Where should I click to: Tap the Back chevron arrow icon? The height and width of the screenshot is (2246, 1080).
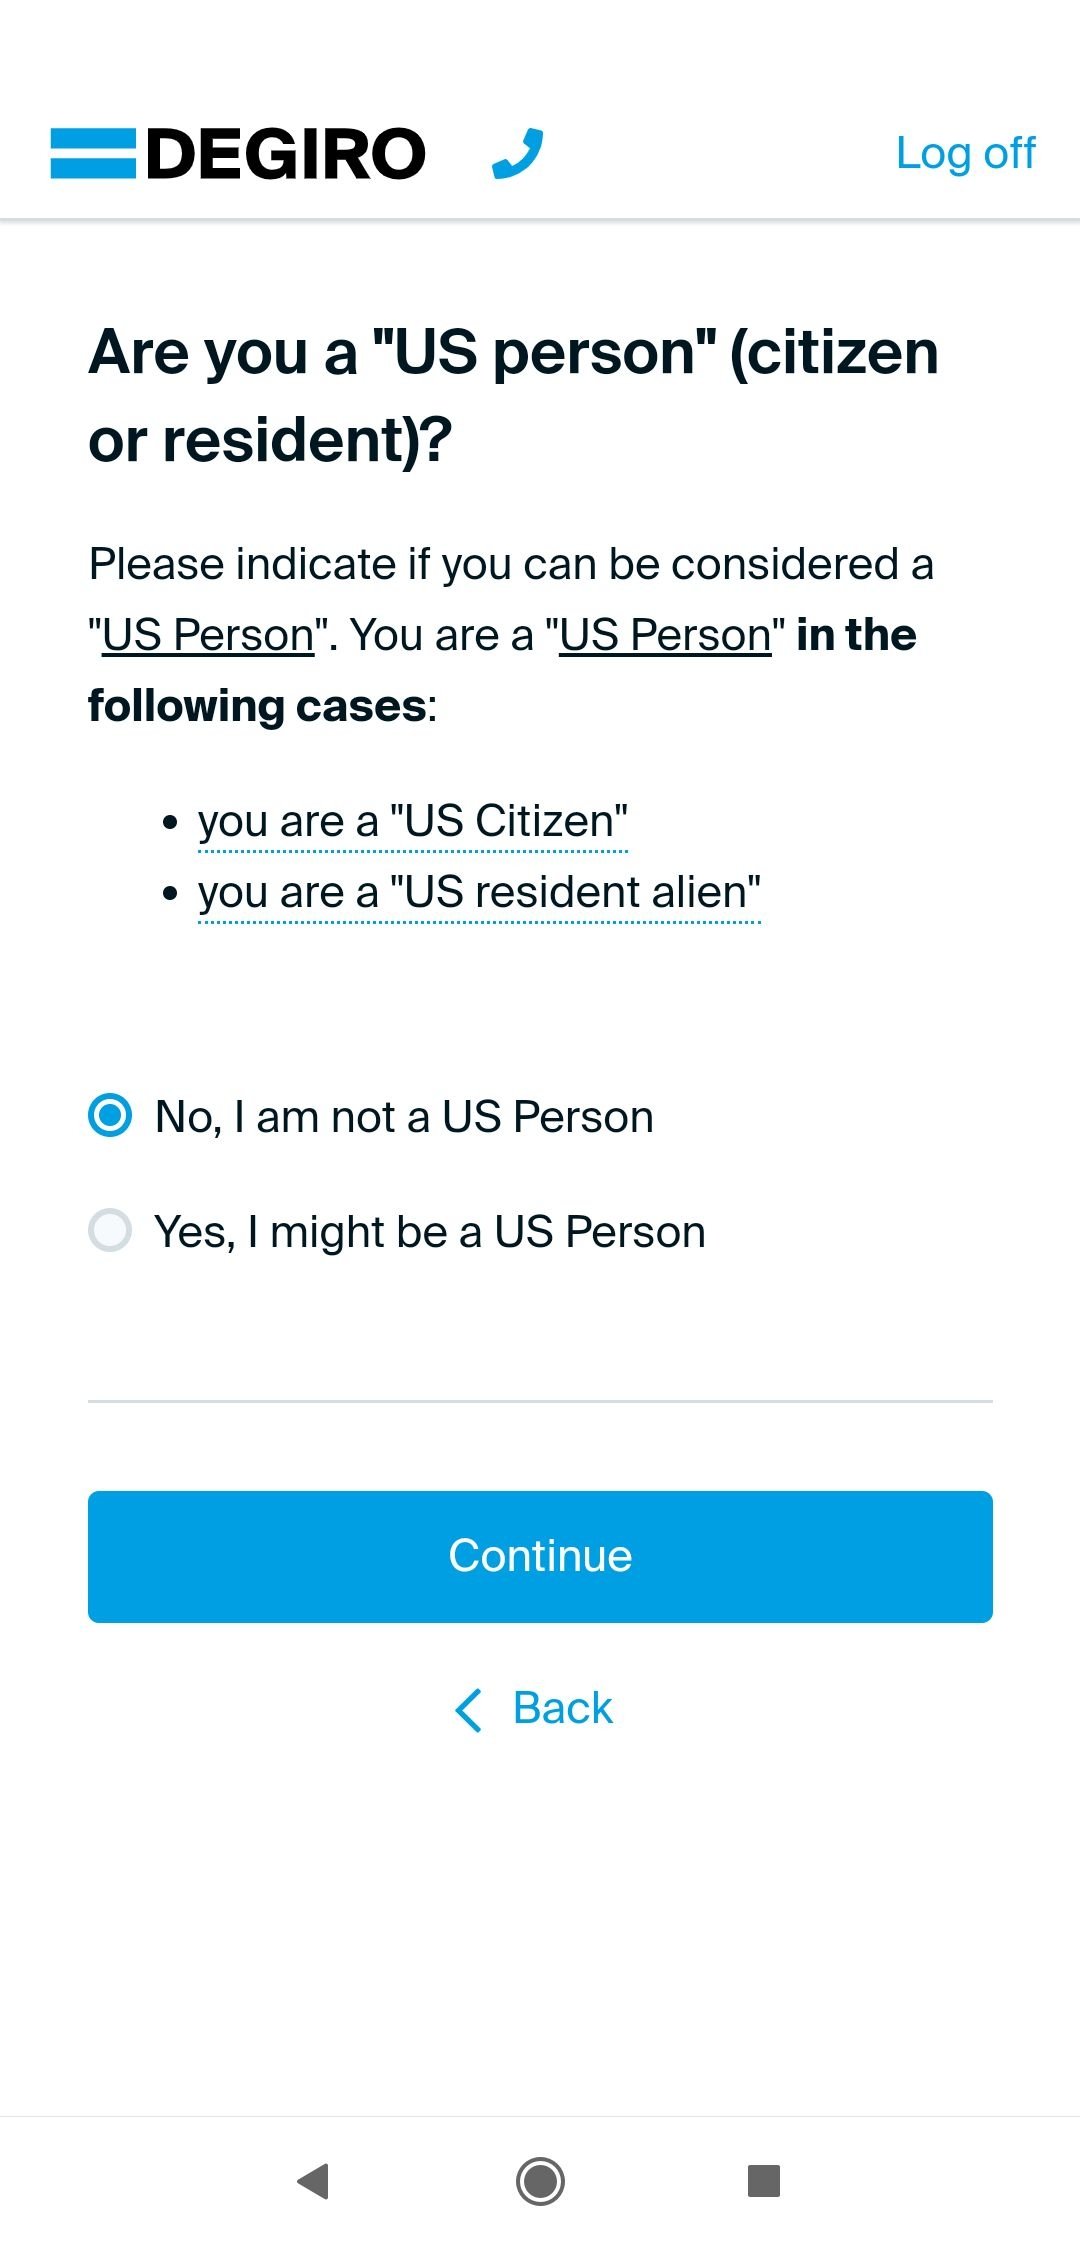tap(468, 1709)
